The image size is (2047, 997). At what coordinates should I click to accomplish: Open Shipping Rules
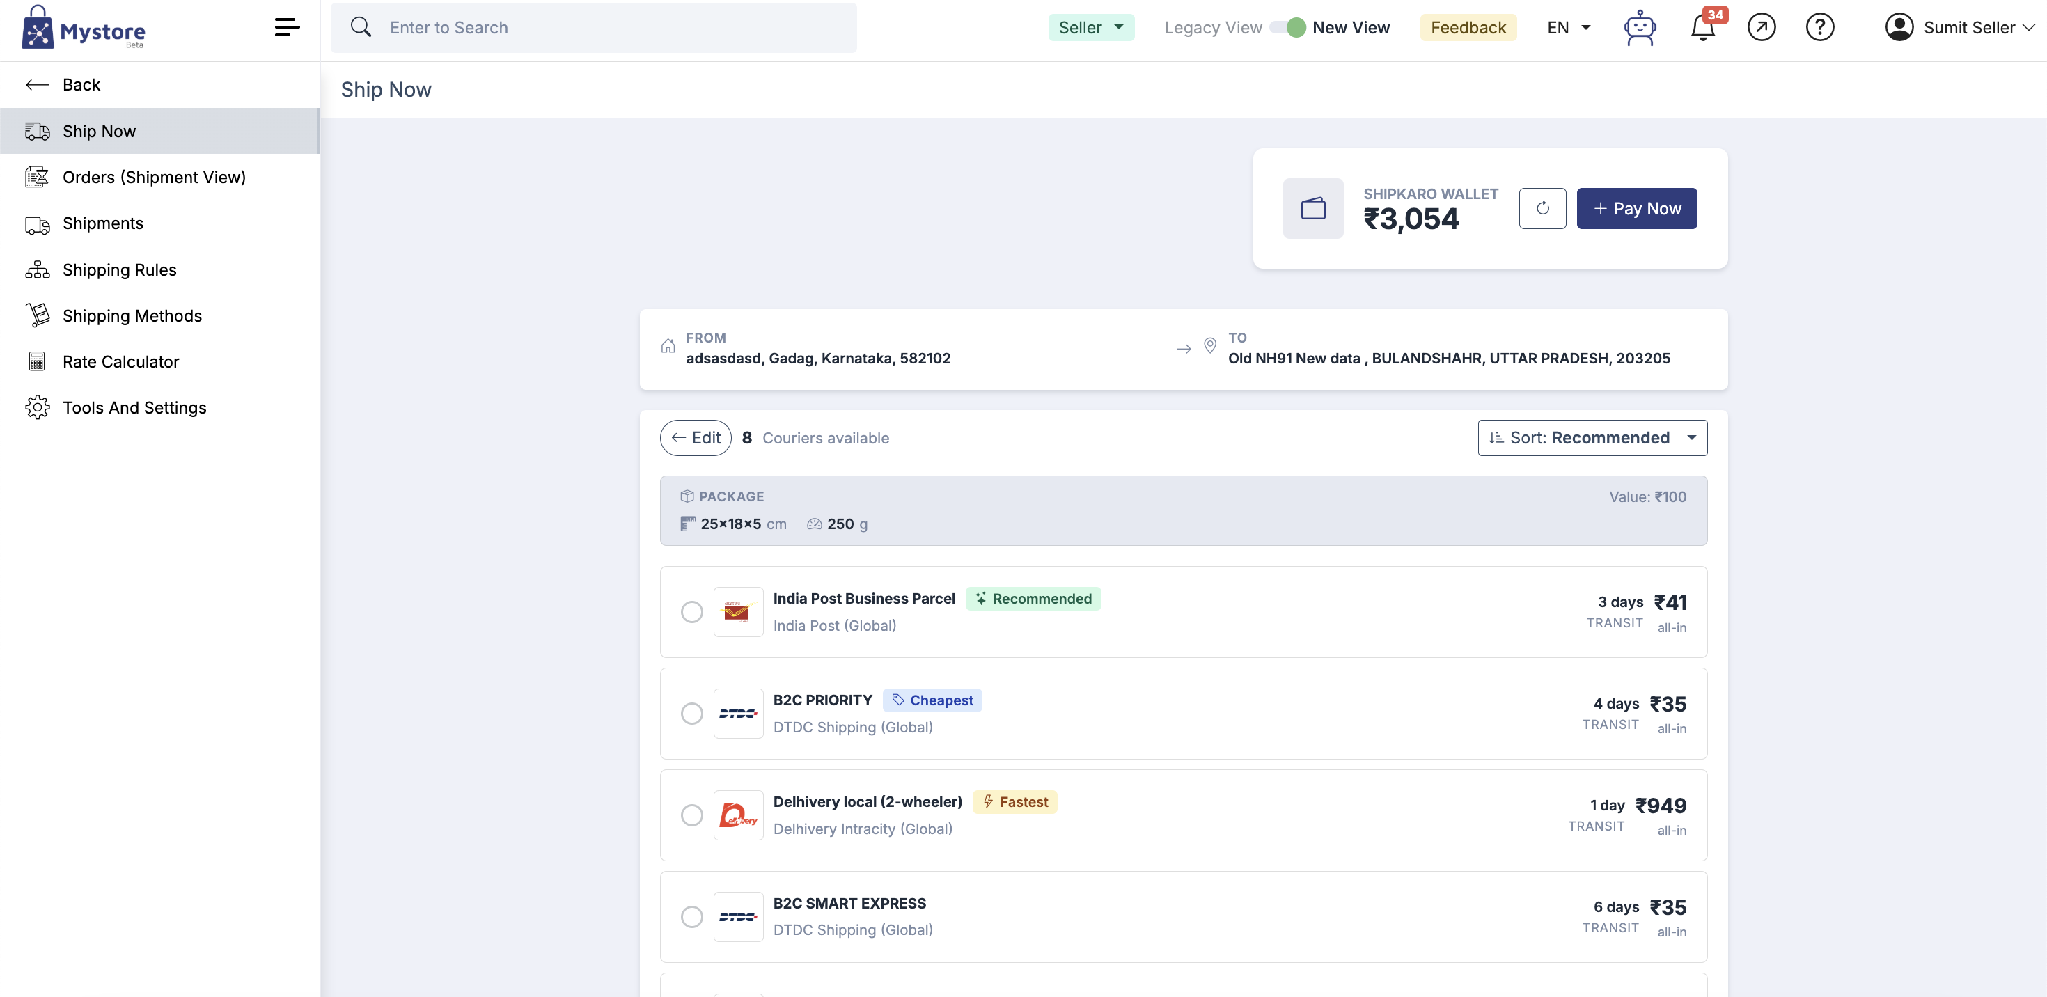coord(160,270)
